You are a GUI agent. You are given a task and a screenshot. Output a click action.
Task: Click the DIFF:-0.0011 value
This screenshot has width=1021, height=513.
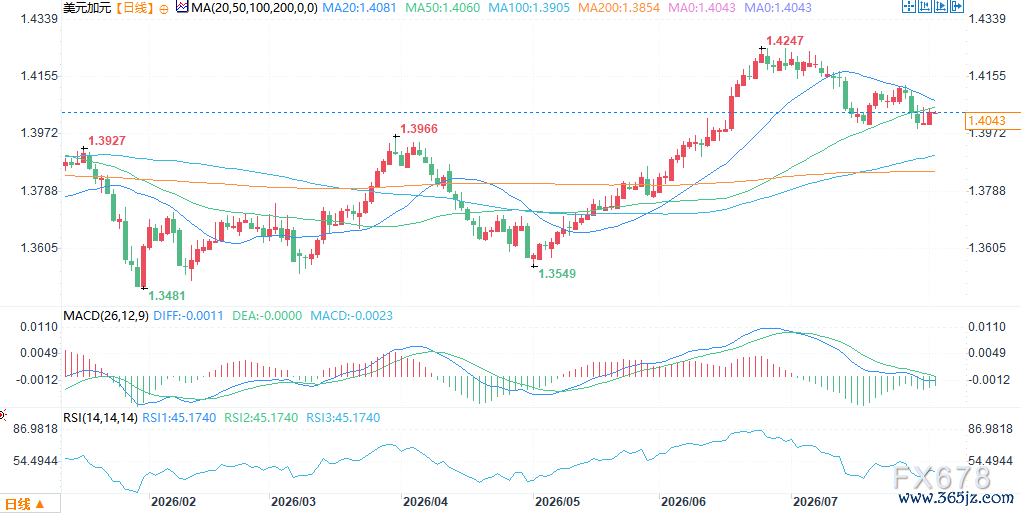[187, 316]
